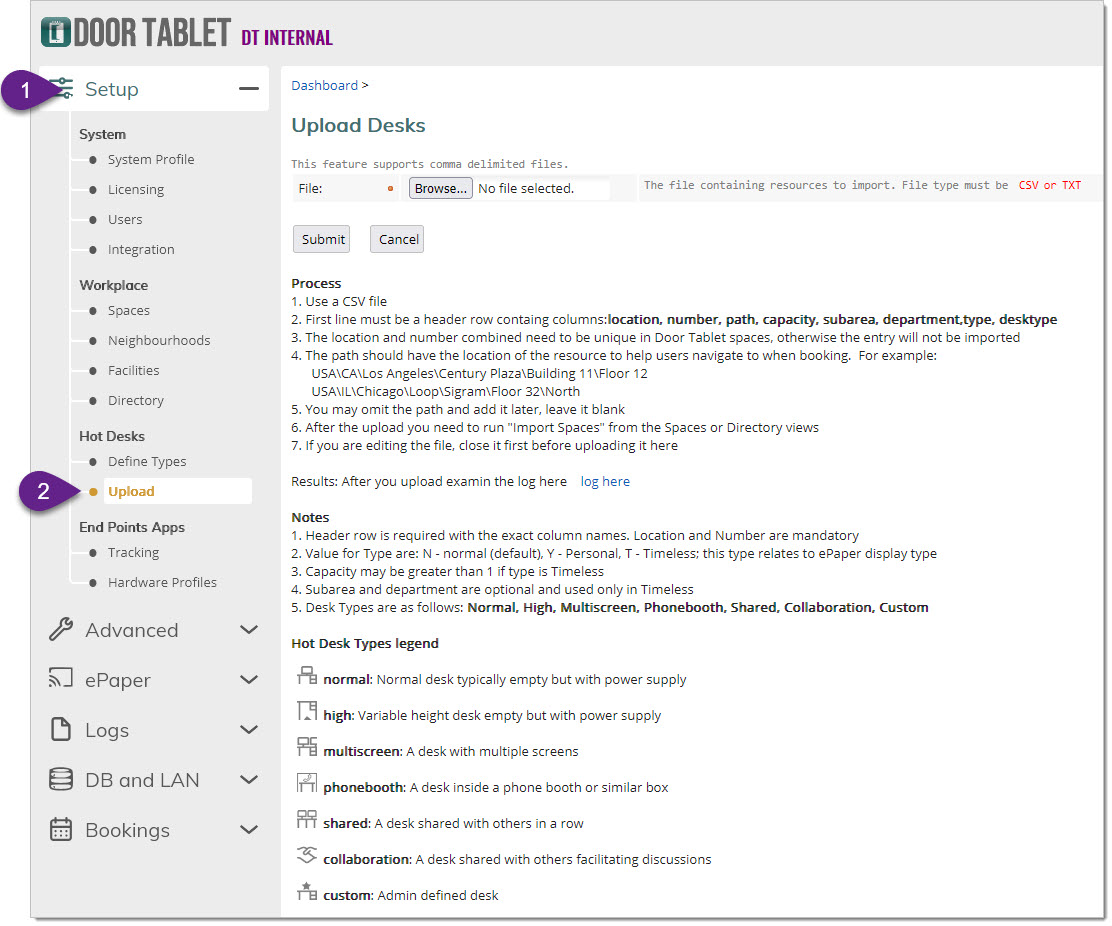Viewport: 1112px width, 926px height.
Task: Click the Bookings calendar icon
Action: pyautogui.click(x=61, y=830)
